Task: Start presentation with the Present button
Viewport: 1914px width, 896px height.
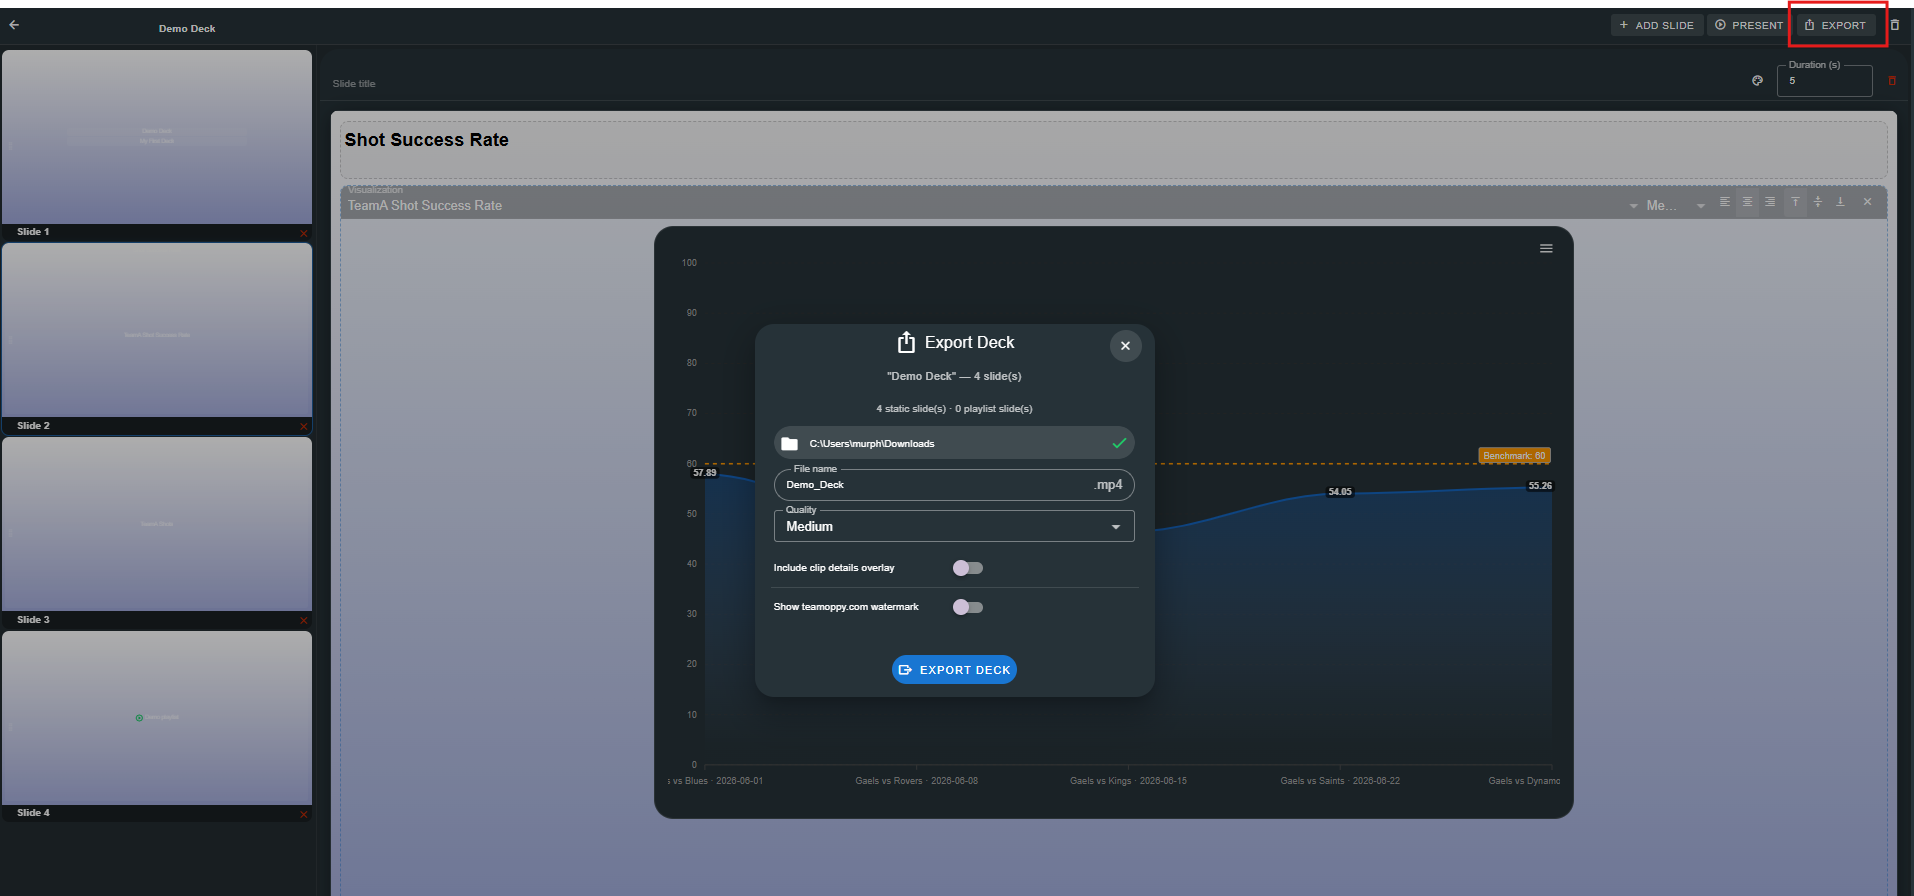Action: click(x=1749, y=25)
